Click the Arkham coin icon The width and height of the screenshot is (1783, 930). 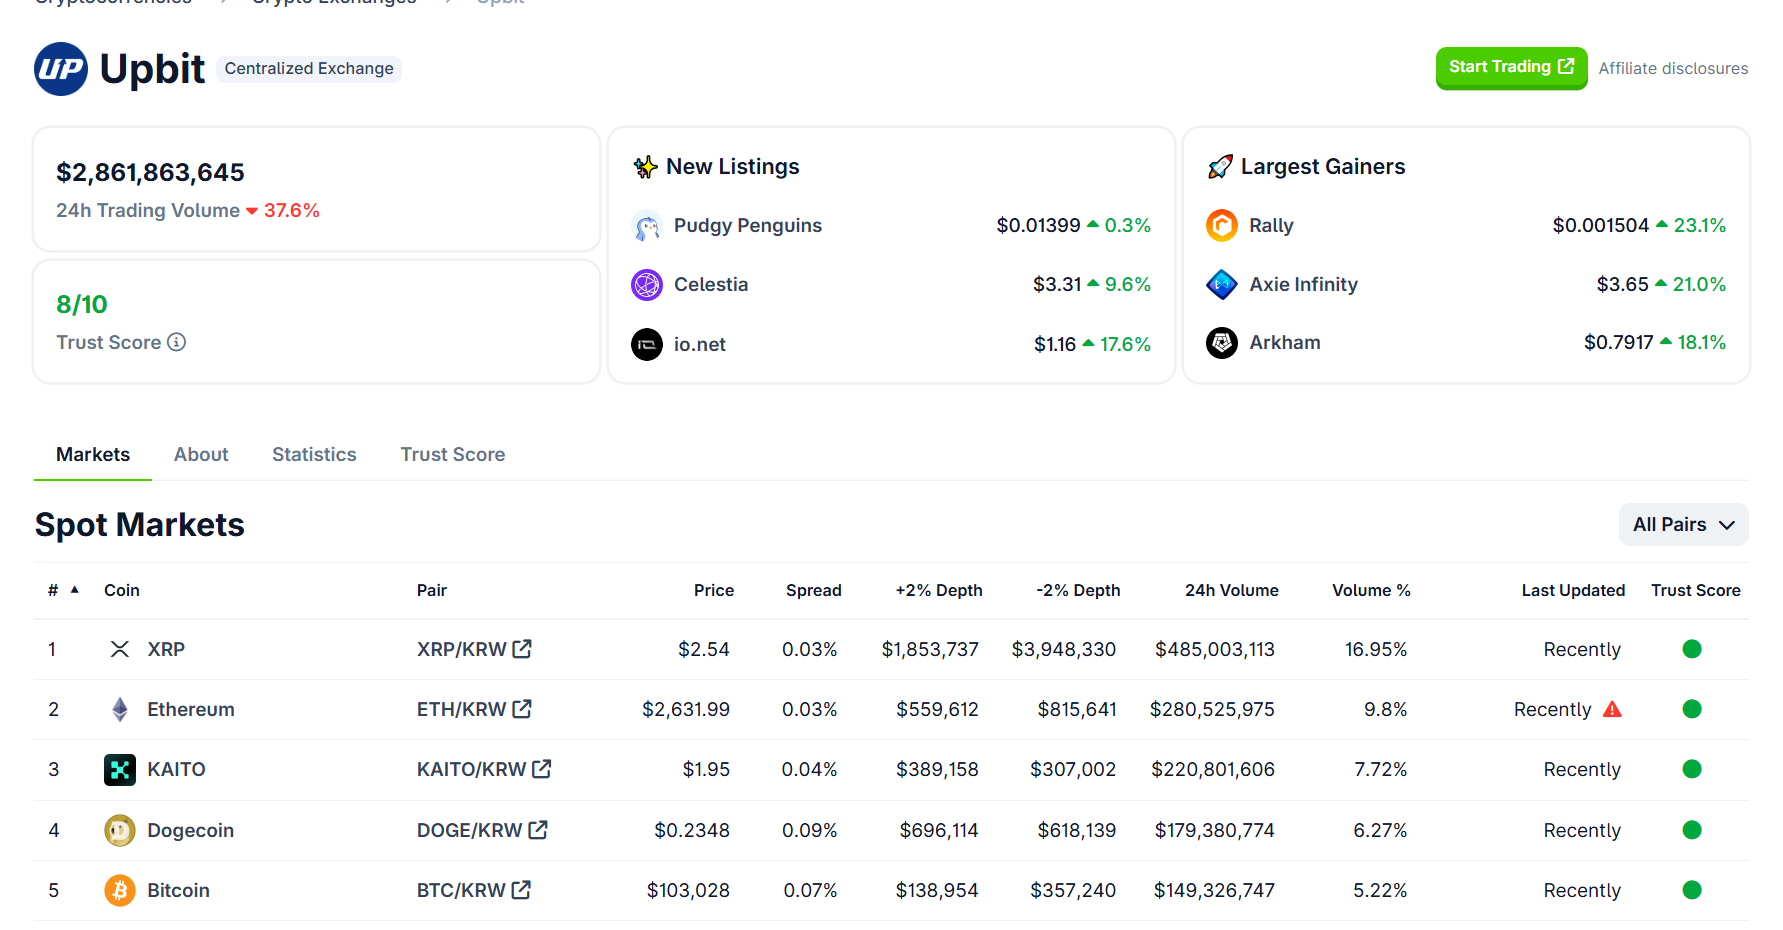click(1222, 343)
